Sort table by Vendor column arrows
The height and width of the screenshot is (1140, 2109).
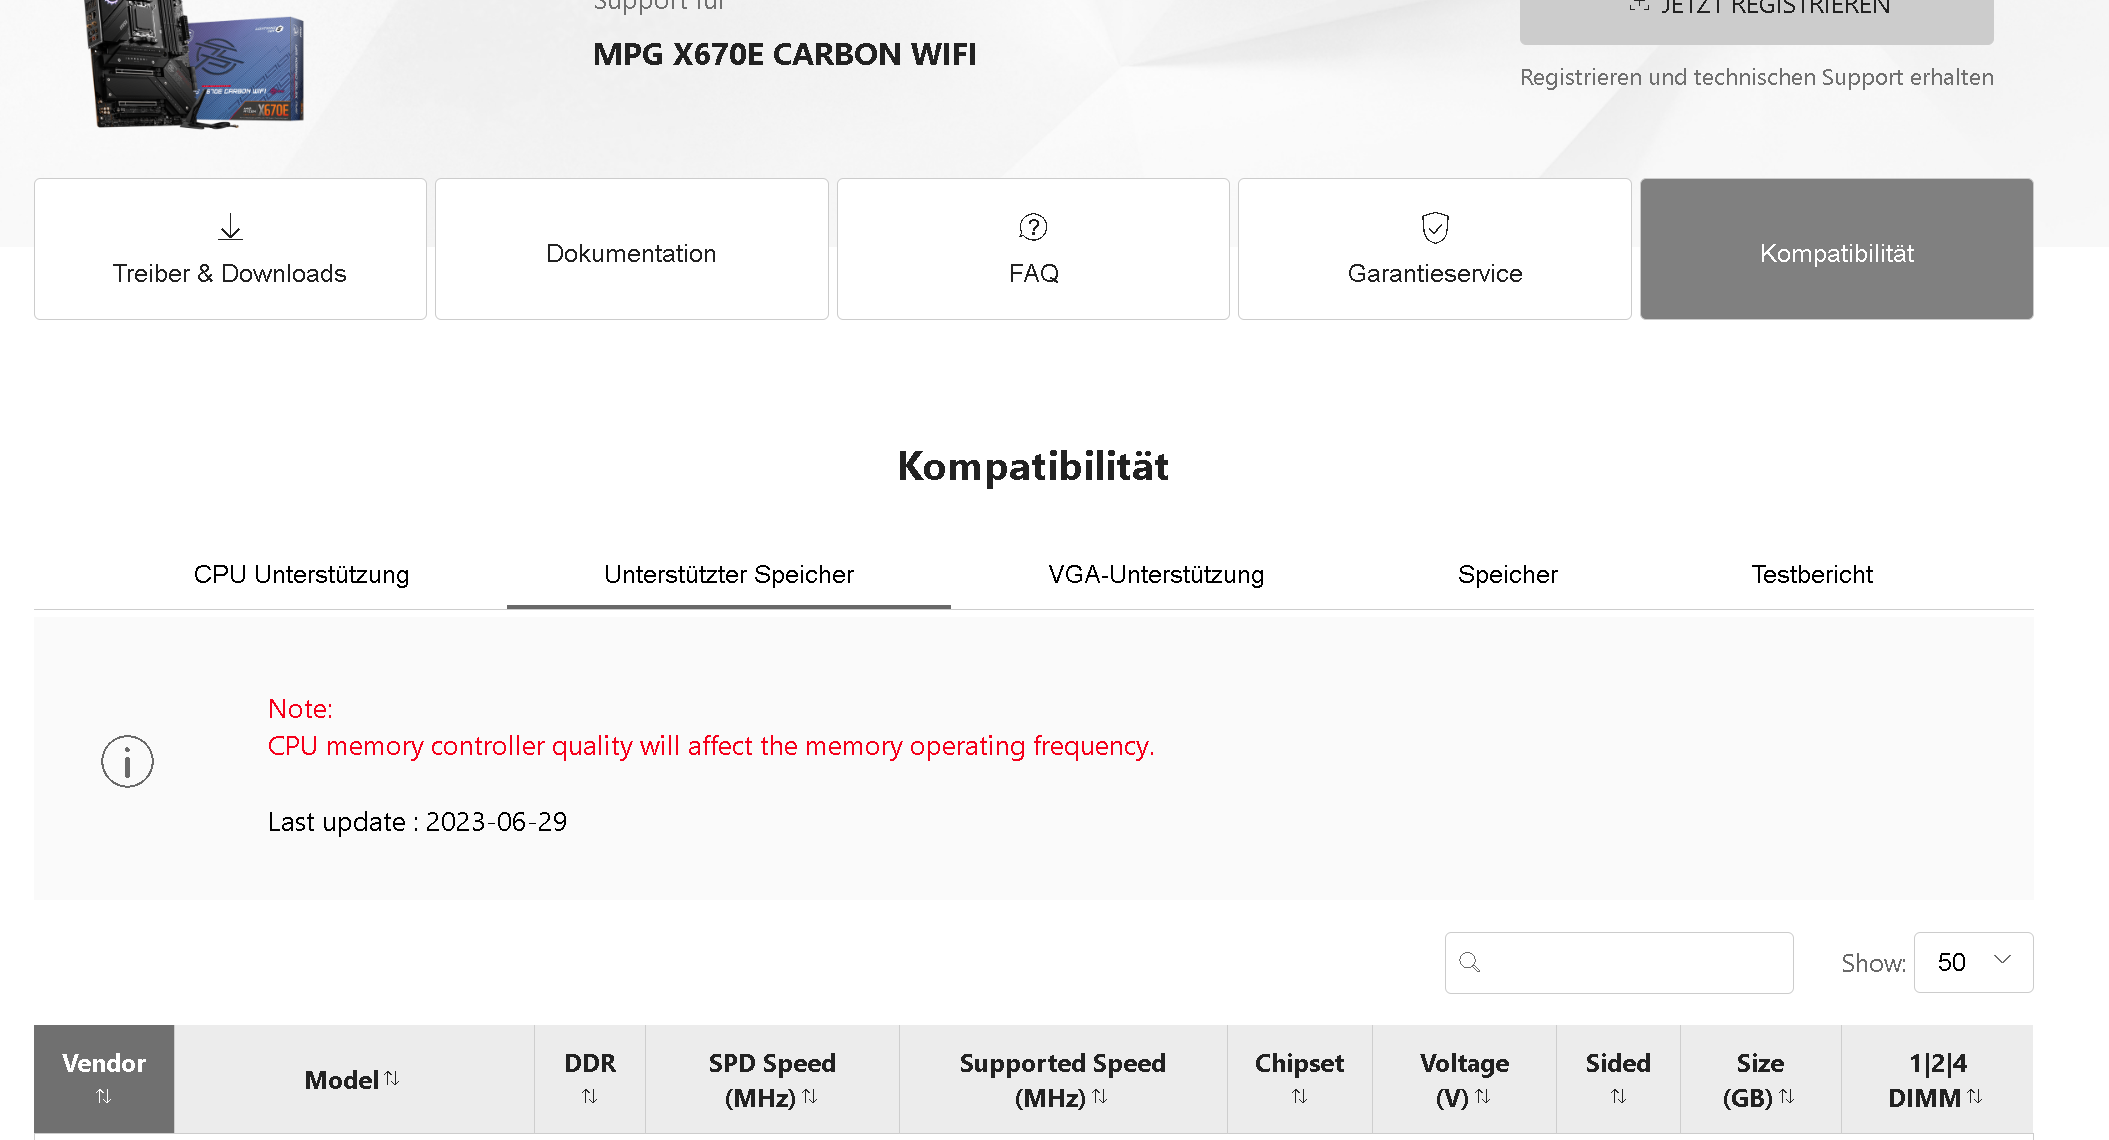coord(103,1096)
